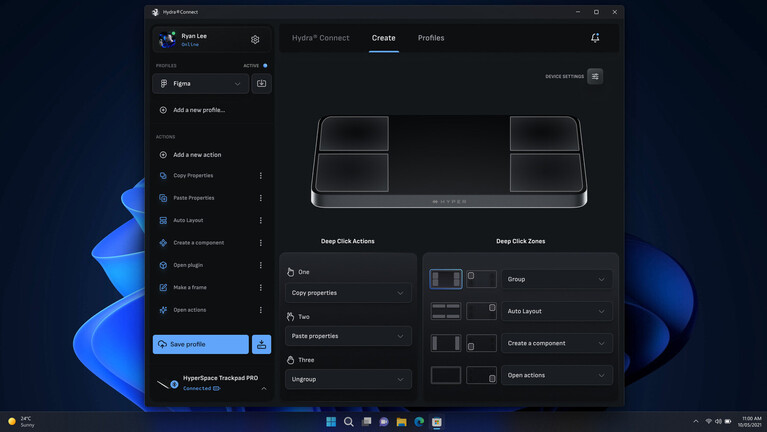
Task: Click the Bluetooth icon by HyperSpace Trackpad
Action: [174, 385]
